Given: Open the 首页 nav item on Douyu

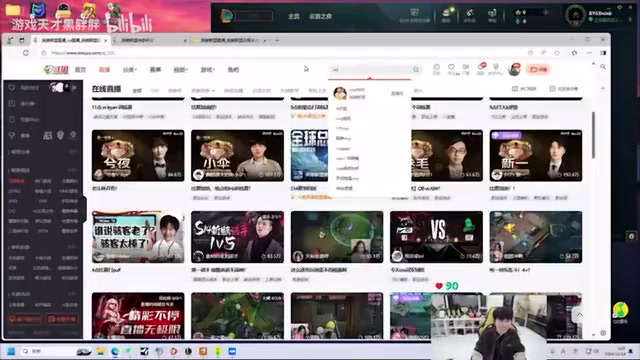Looking at the screenshot, I should tap(80, 70).
